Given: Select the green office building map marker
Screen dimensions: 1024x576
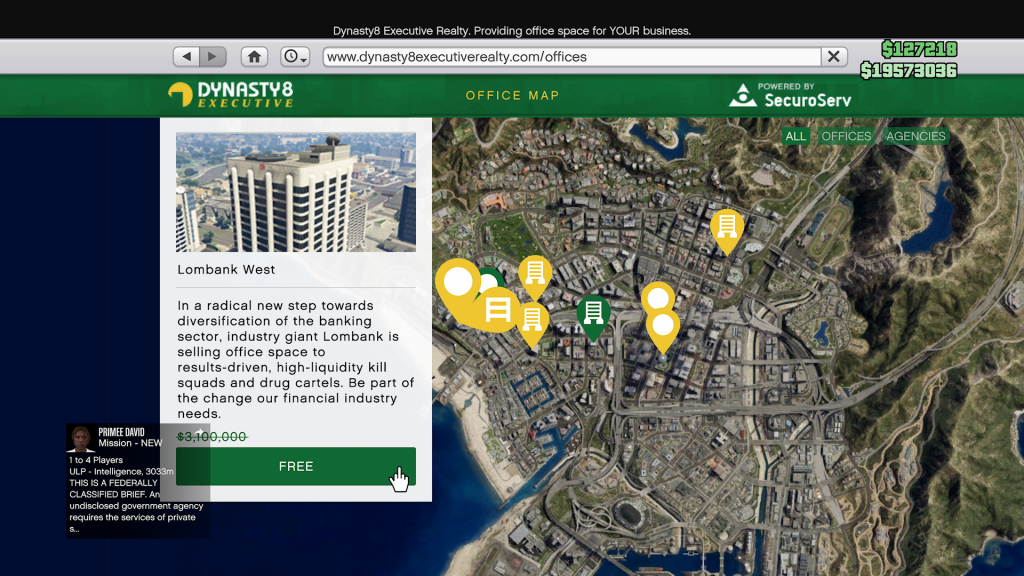Looking at the screenshot, I should (593, 314).
